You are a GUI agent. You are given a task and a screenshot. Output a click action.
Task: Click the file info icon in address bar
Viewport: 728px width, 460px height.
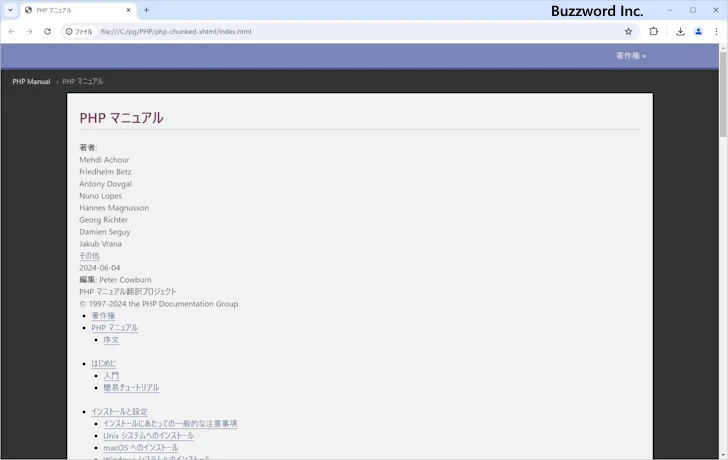[80, 32]
